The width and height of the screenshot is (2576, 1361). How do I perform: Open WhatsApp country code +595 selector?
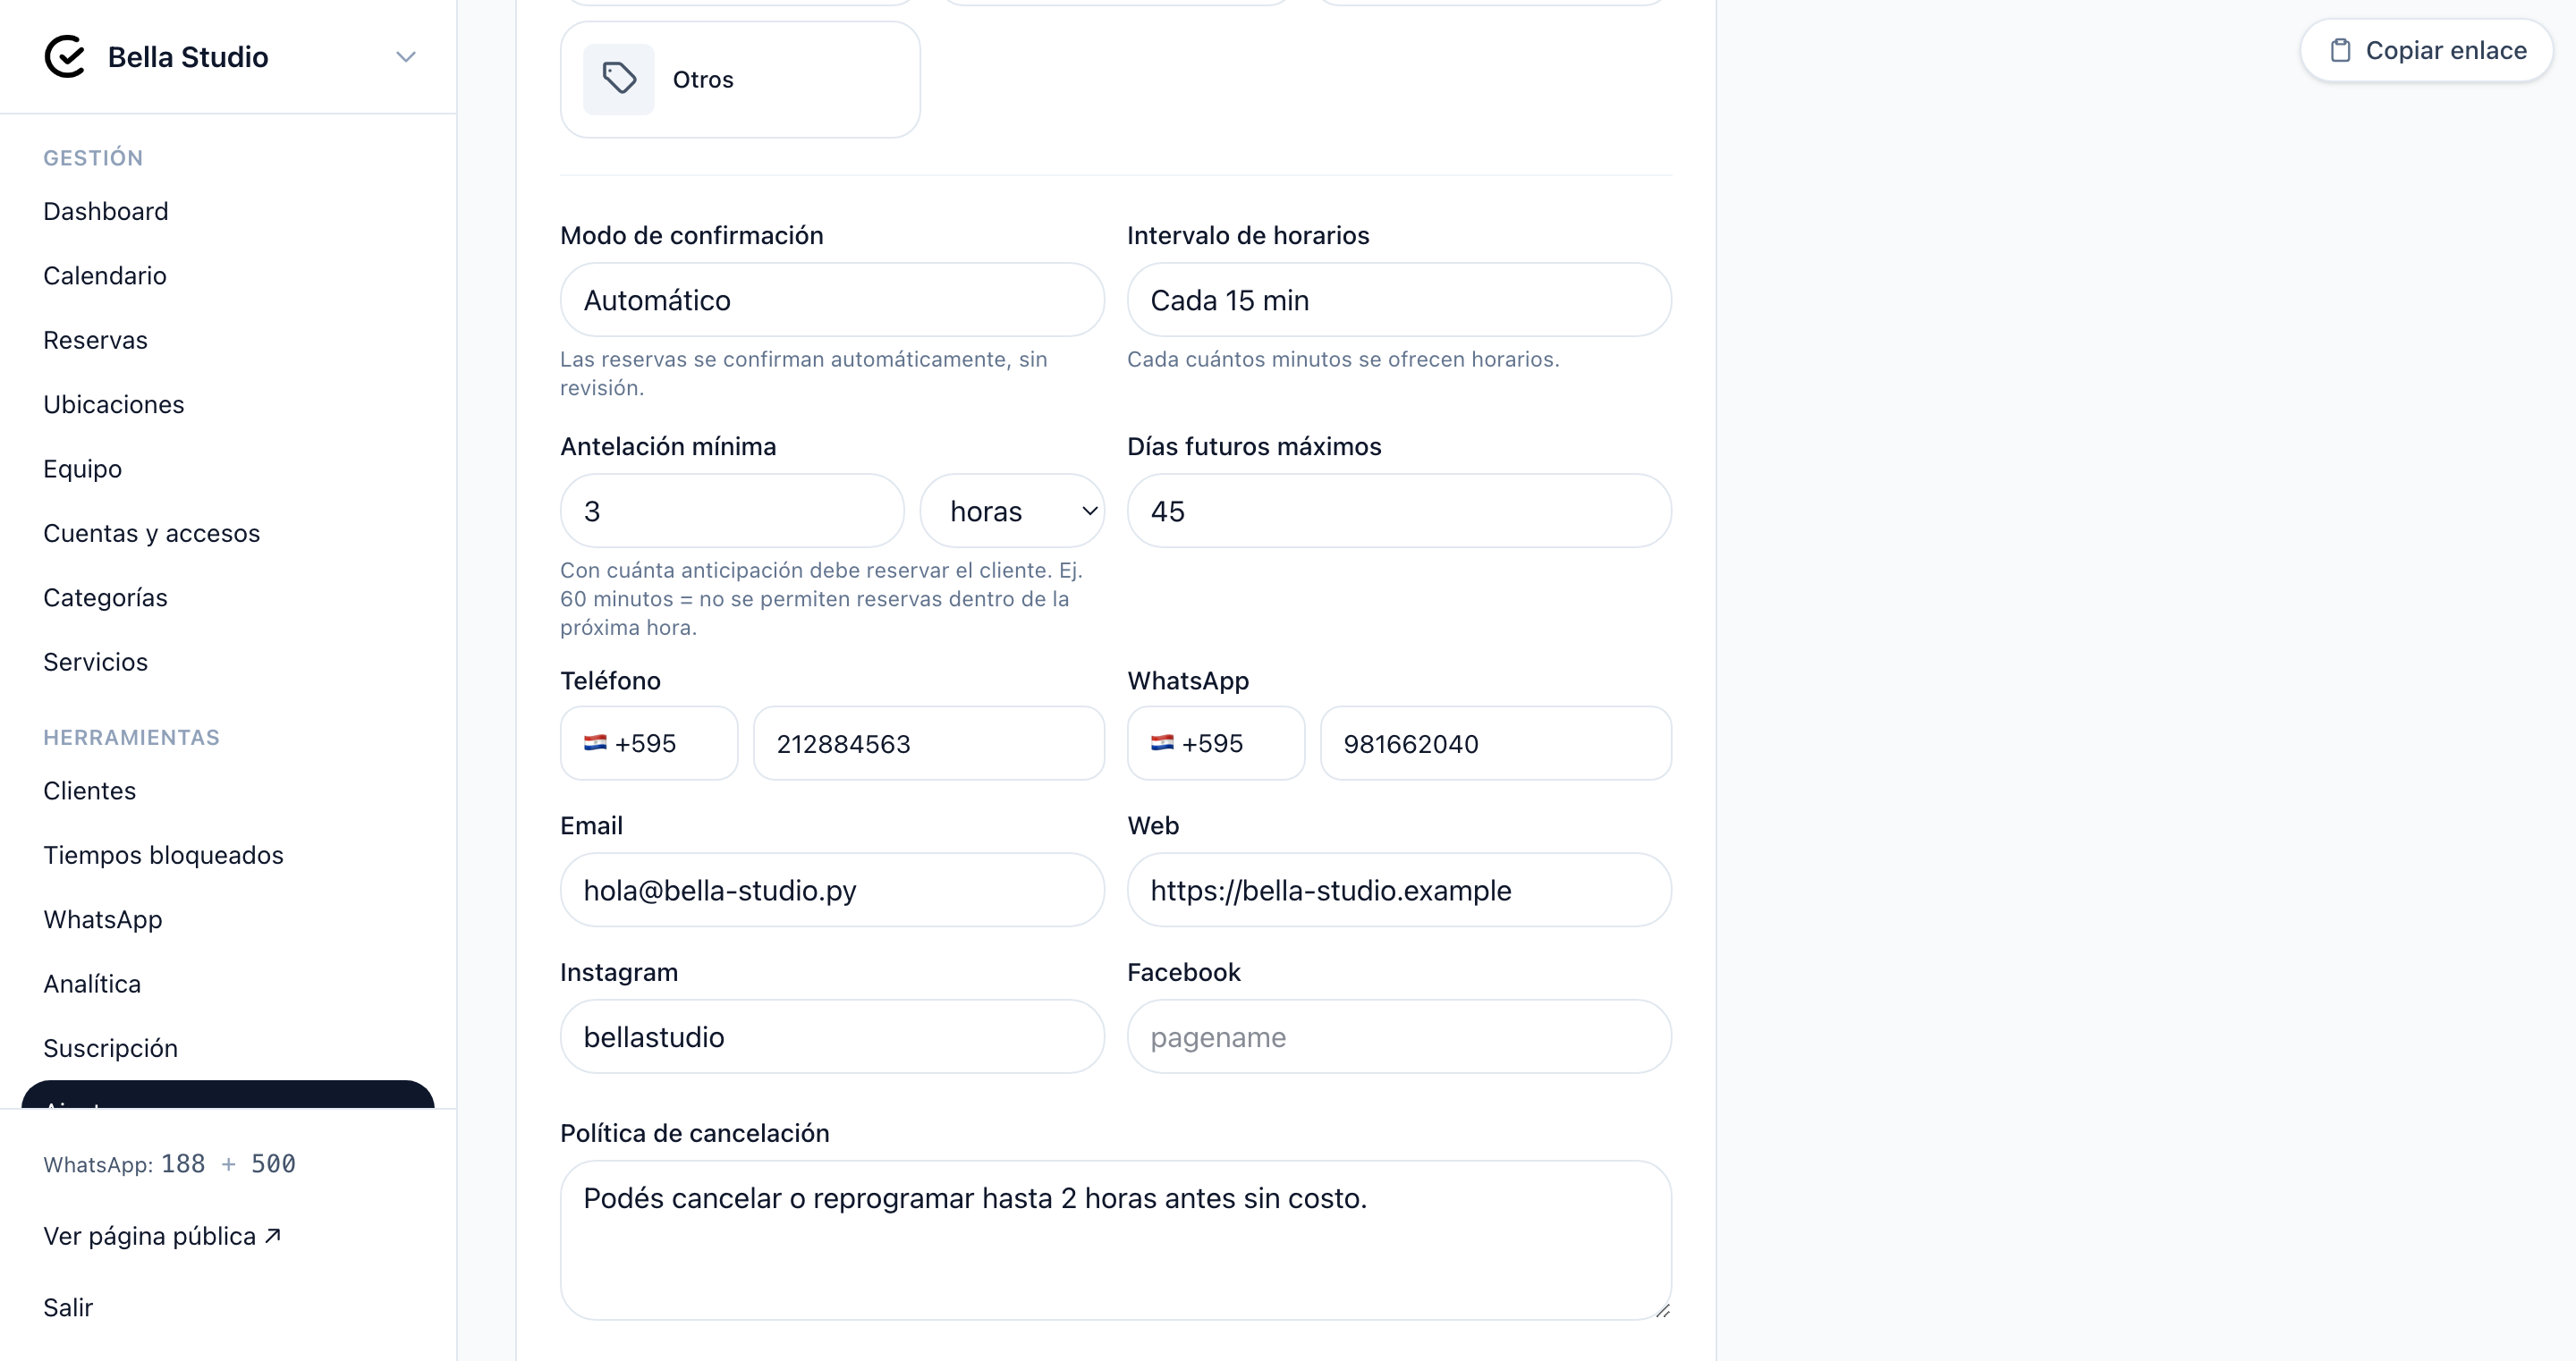pyautogui.click(x=1216, y=744)
